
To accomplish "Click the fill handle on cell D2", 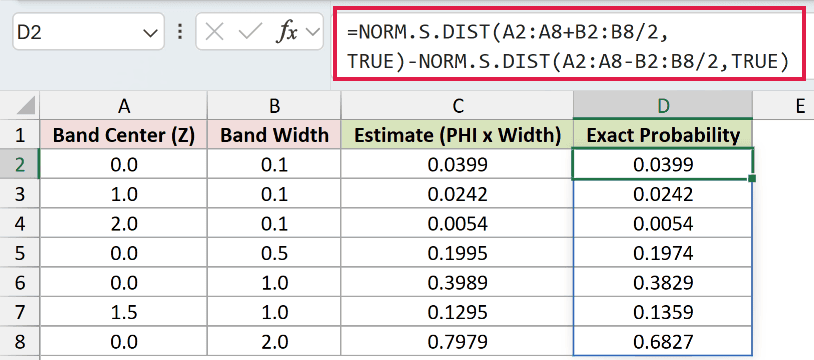I will coord(752,179).
